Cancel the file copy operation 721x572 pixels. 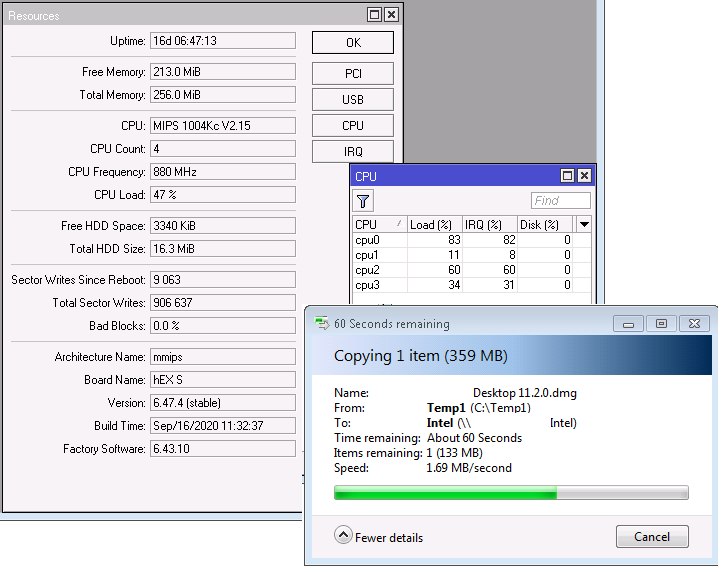[652, 536]
